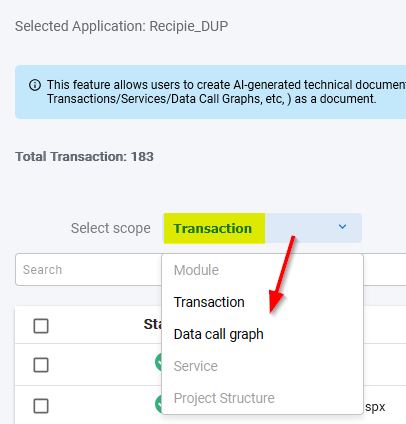Click the second row green status icon
Viewport: 406px width, 424px height.
158,404
